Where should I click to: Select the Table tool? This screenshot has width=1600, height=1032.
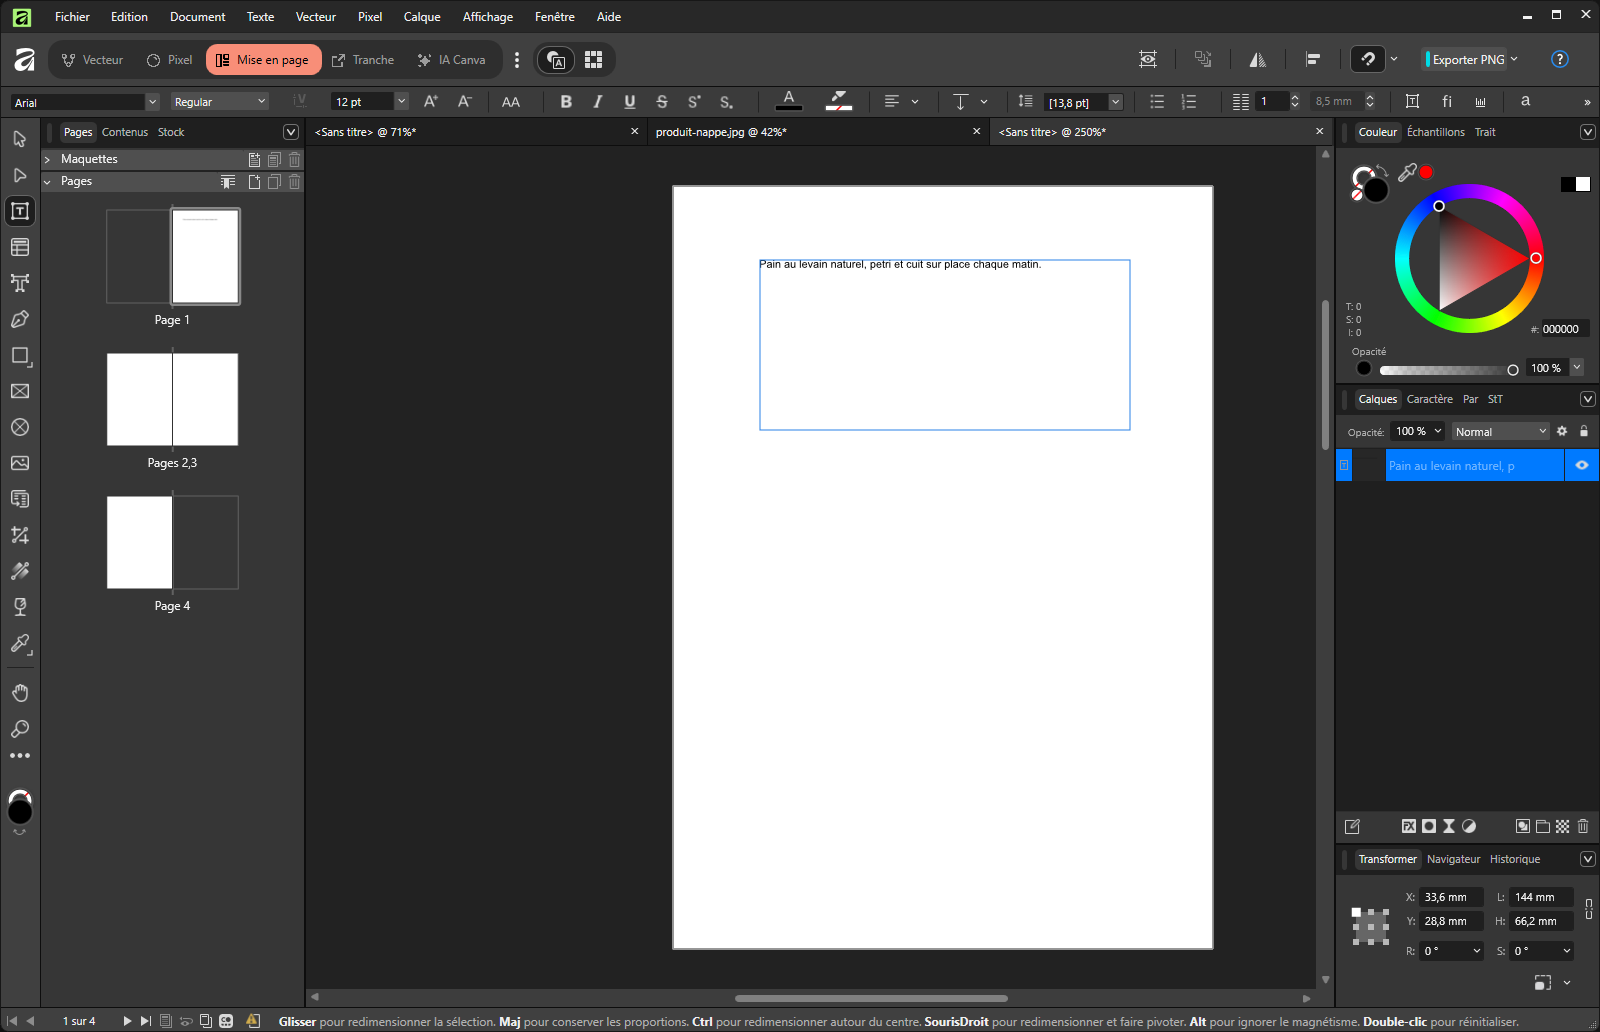[20, 247]
